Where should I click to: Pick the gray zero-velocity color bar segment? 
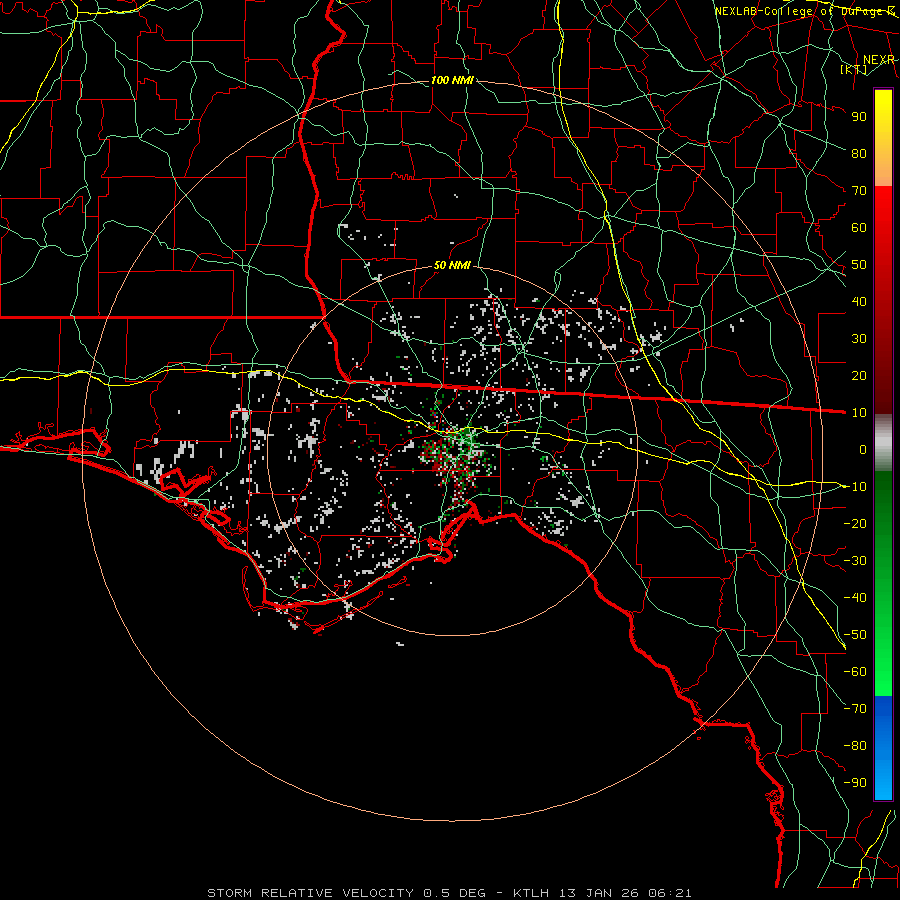click(x=883, y=443)
